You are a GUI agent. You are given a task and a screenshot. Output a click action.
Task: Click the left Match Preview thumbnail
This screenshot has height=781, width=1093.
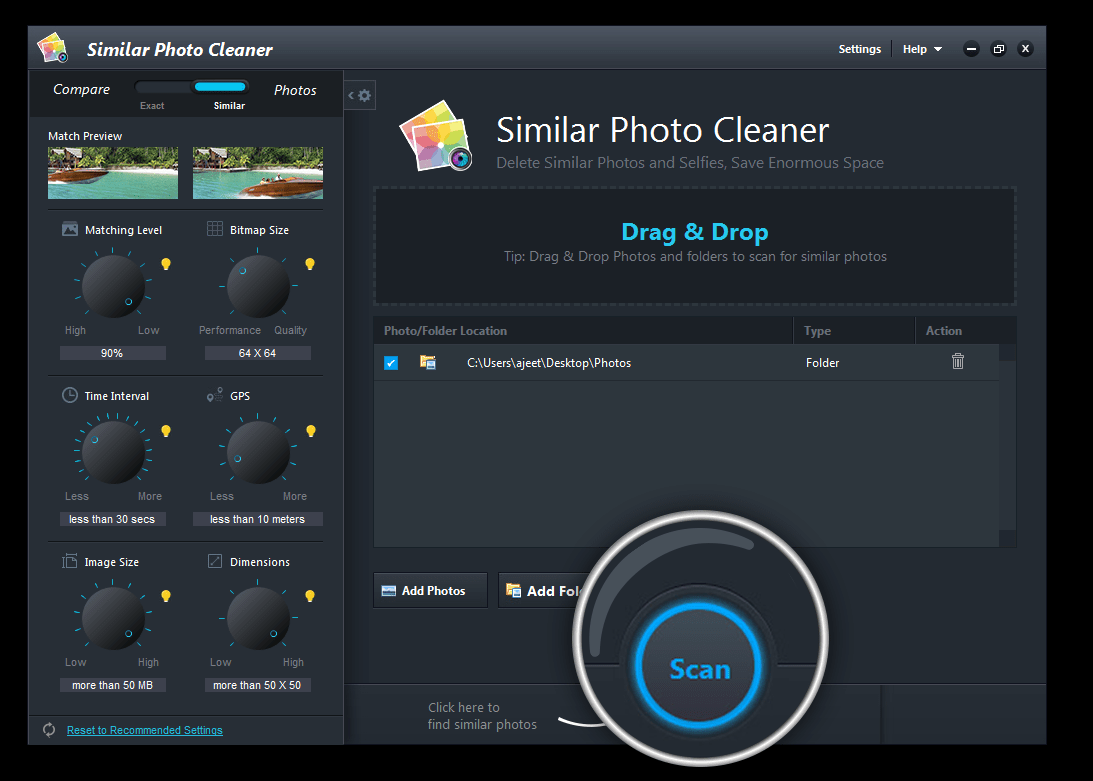click(x=113, y=173)
